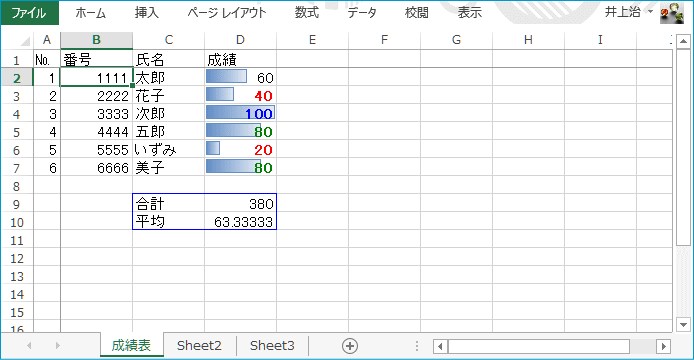Click the name cell 花子
Image resolution: width=694 pixels, height=360 pixels.
pos(169,96)
